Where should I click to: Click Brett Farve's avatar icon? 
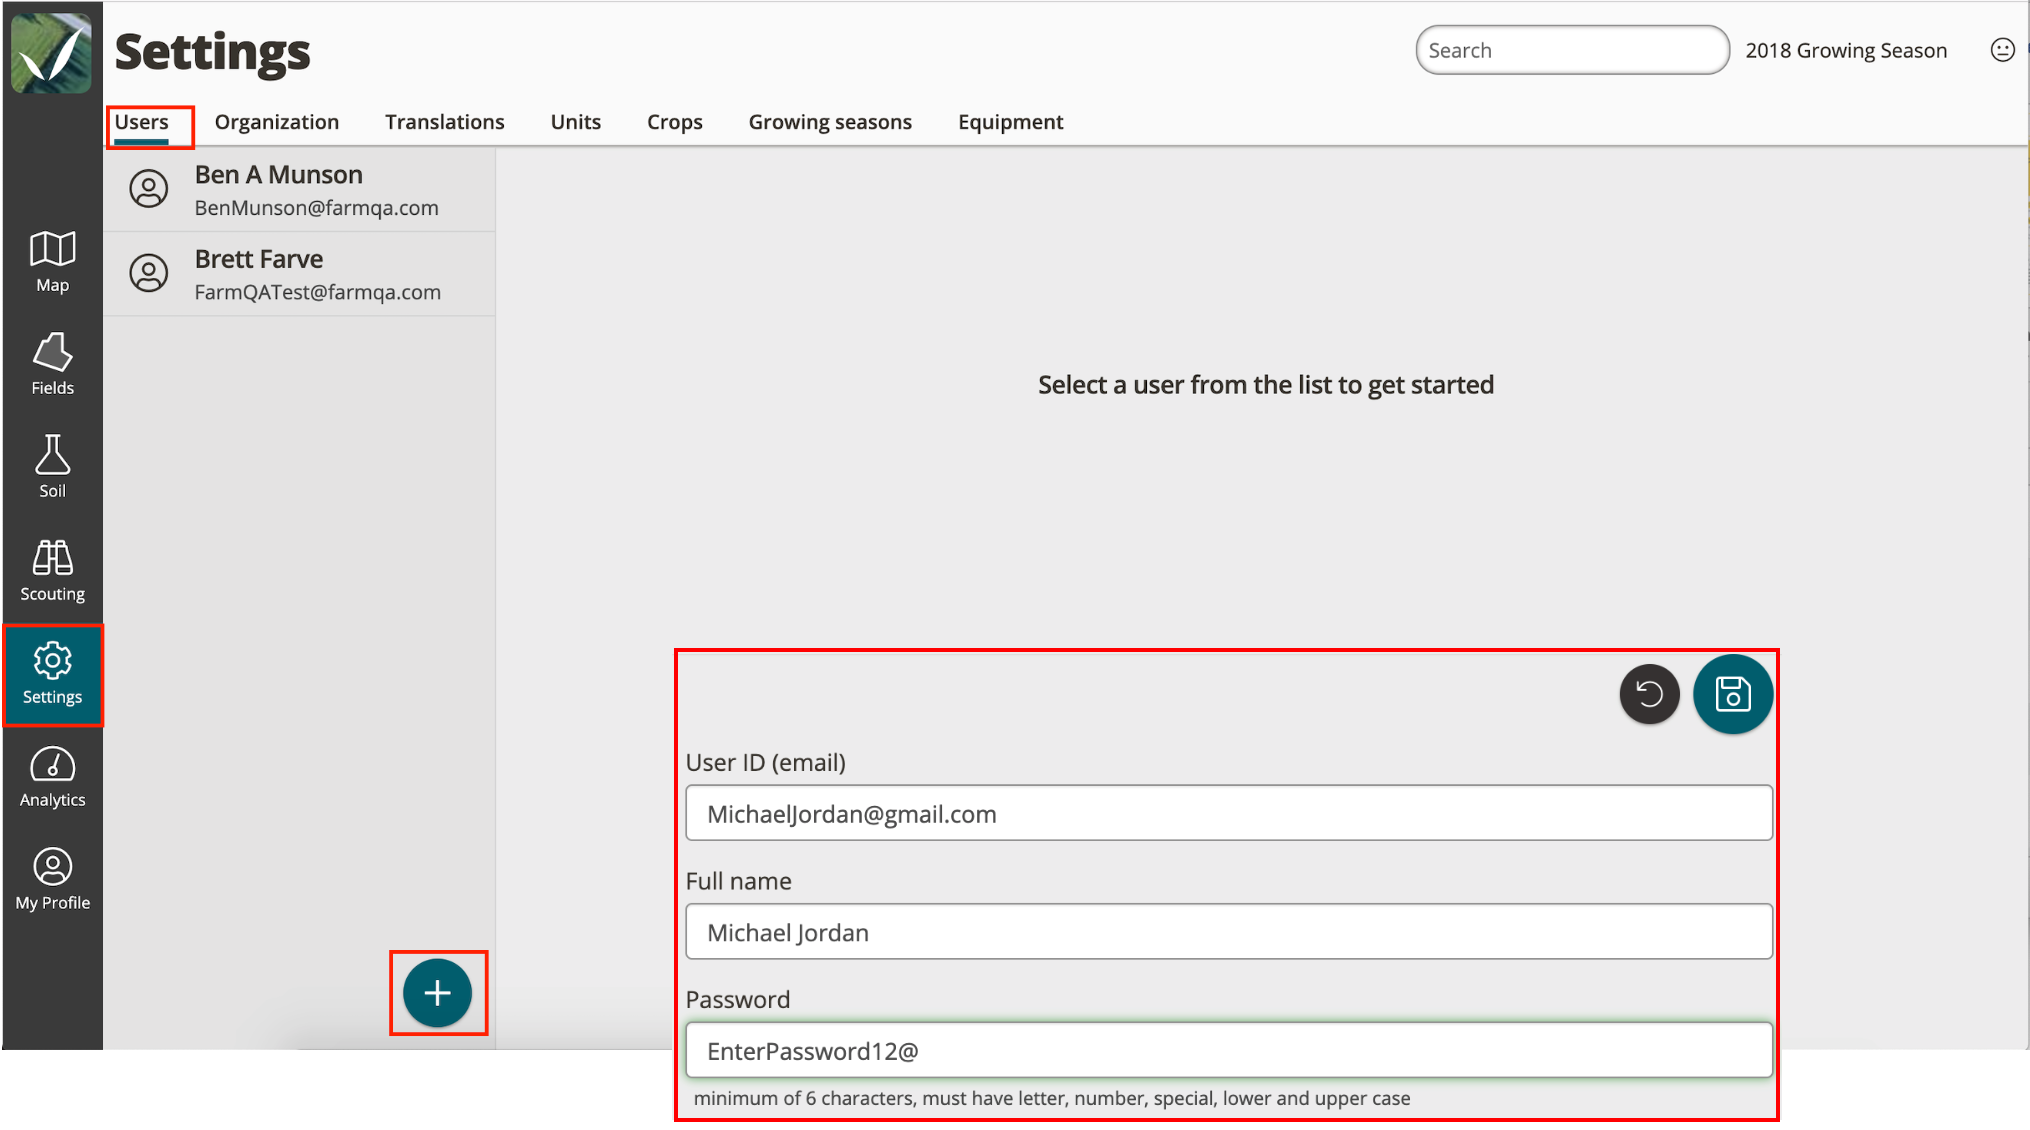pos(149,273)
